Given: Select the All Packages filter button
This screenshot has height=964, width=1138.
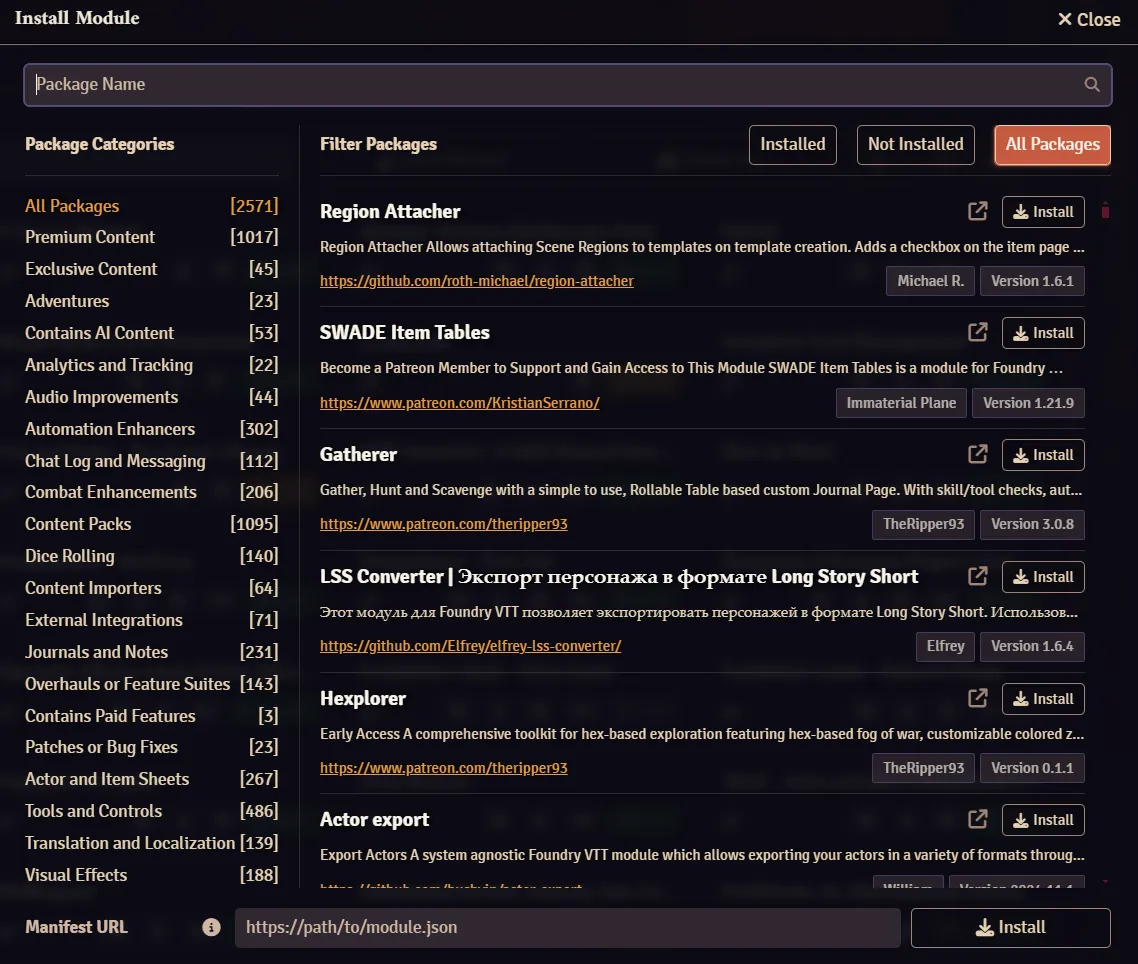Looking at the screenshot, I should click(x=1052, y=144).
